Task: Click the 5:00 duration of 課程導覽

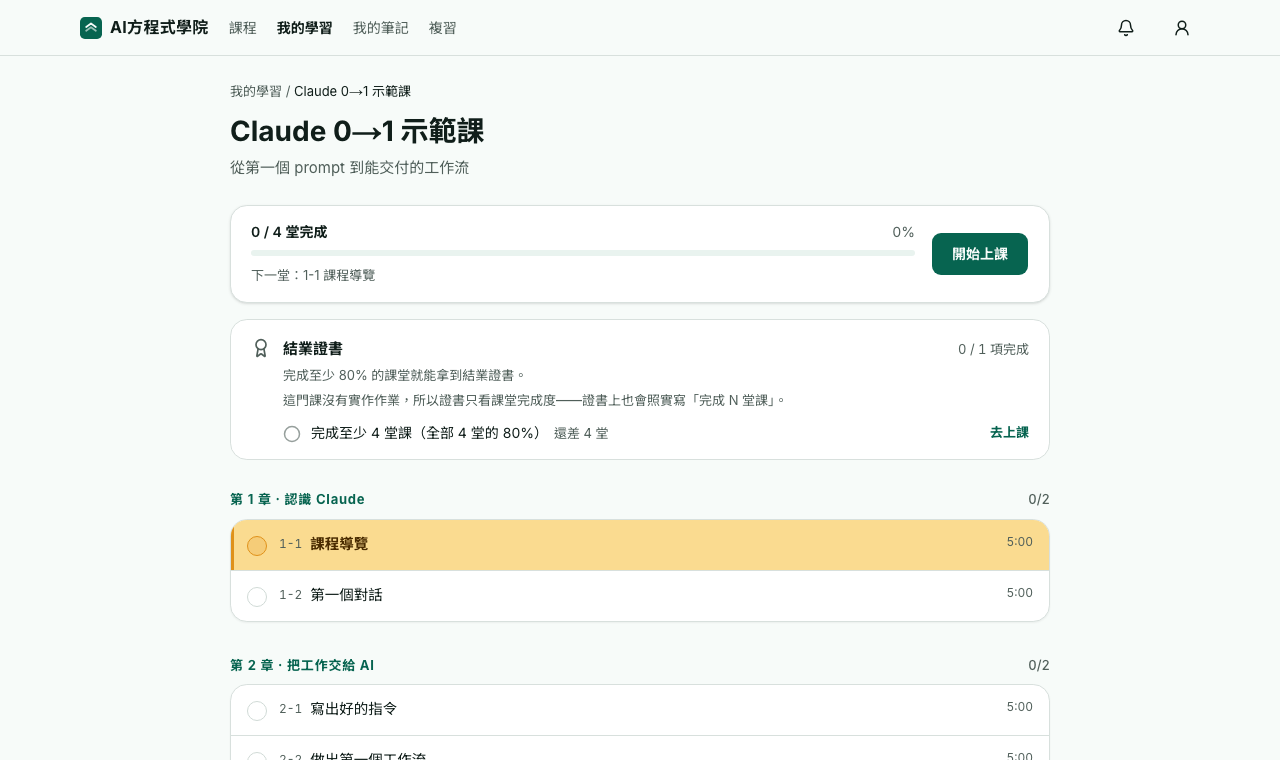Action: click(1019, 542)
